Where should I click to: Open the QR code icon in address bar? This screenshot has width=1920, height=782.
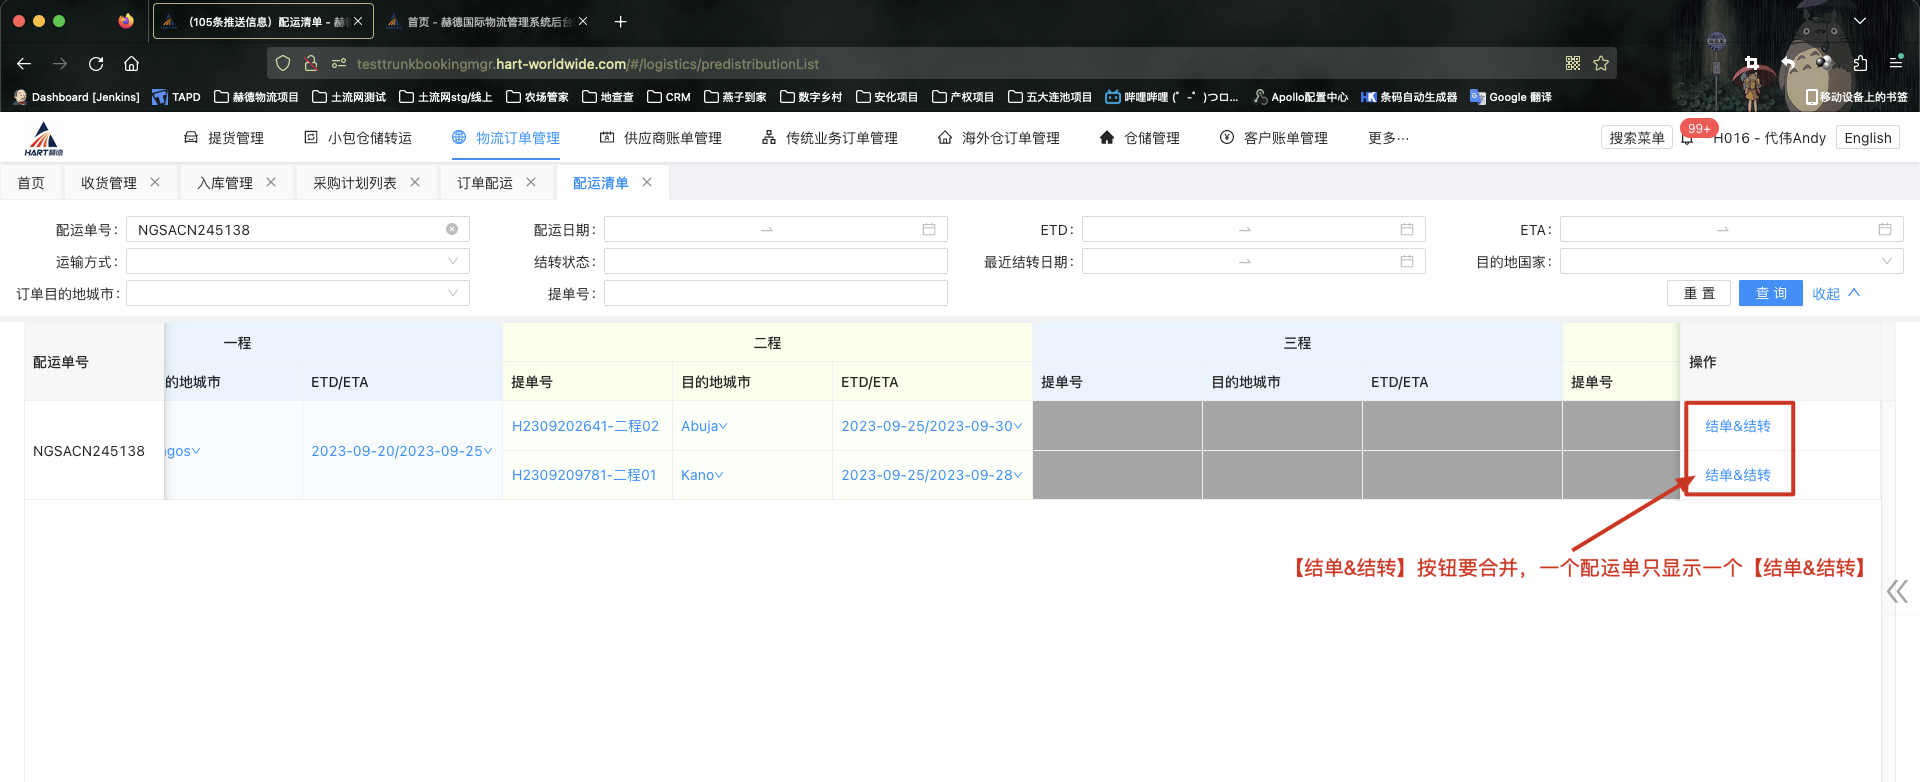tap(1573, 64)
